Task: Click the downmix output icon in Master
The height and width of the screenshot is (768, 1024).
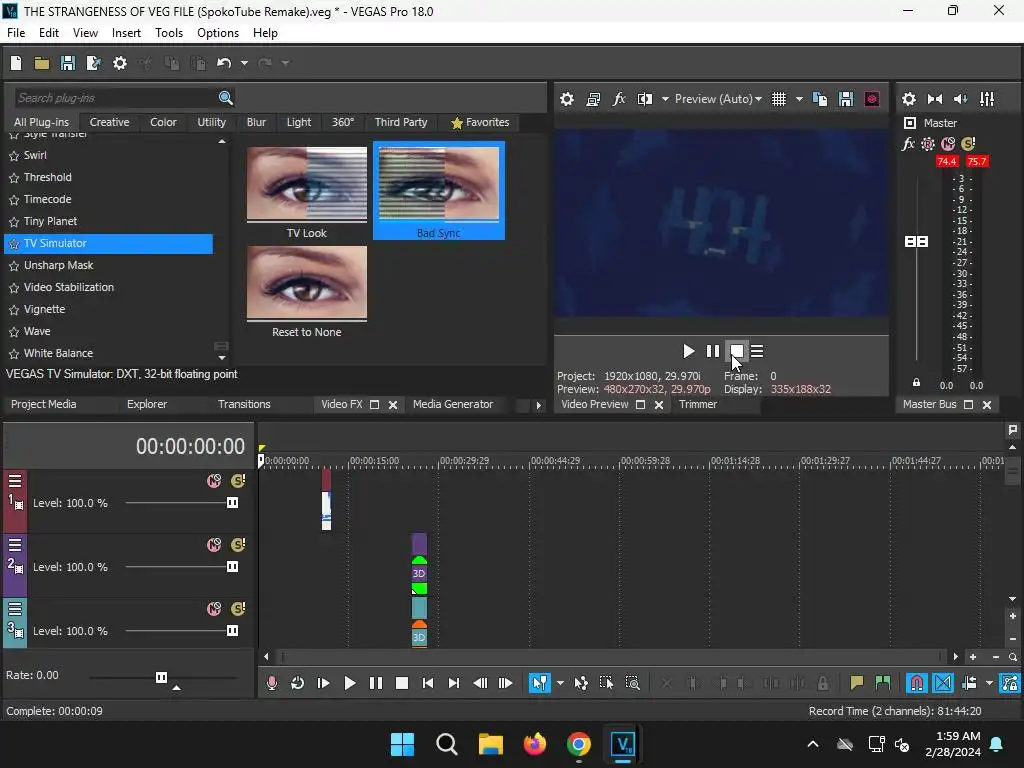Action: [935, 99]
